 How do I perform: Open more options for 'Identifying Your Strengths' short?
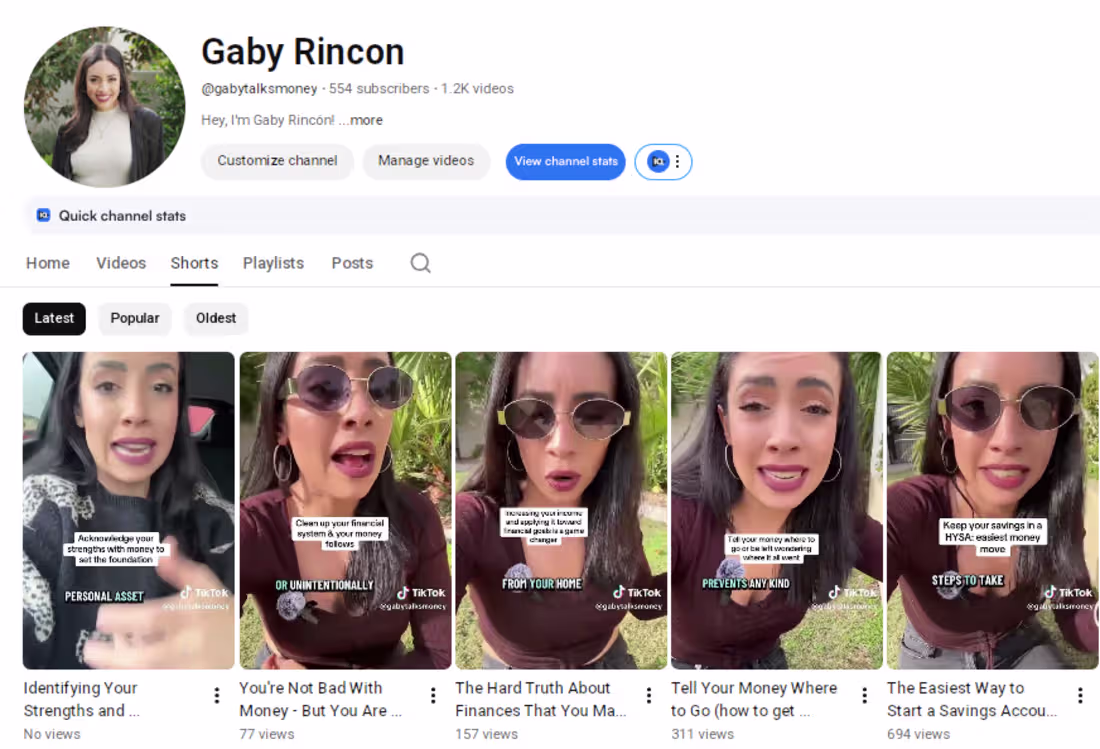tap(217, 695)
